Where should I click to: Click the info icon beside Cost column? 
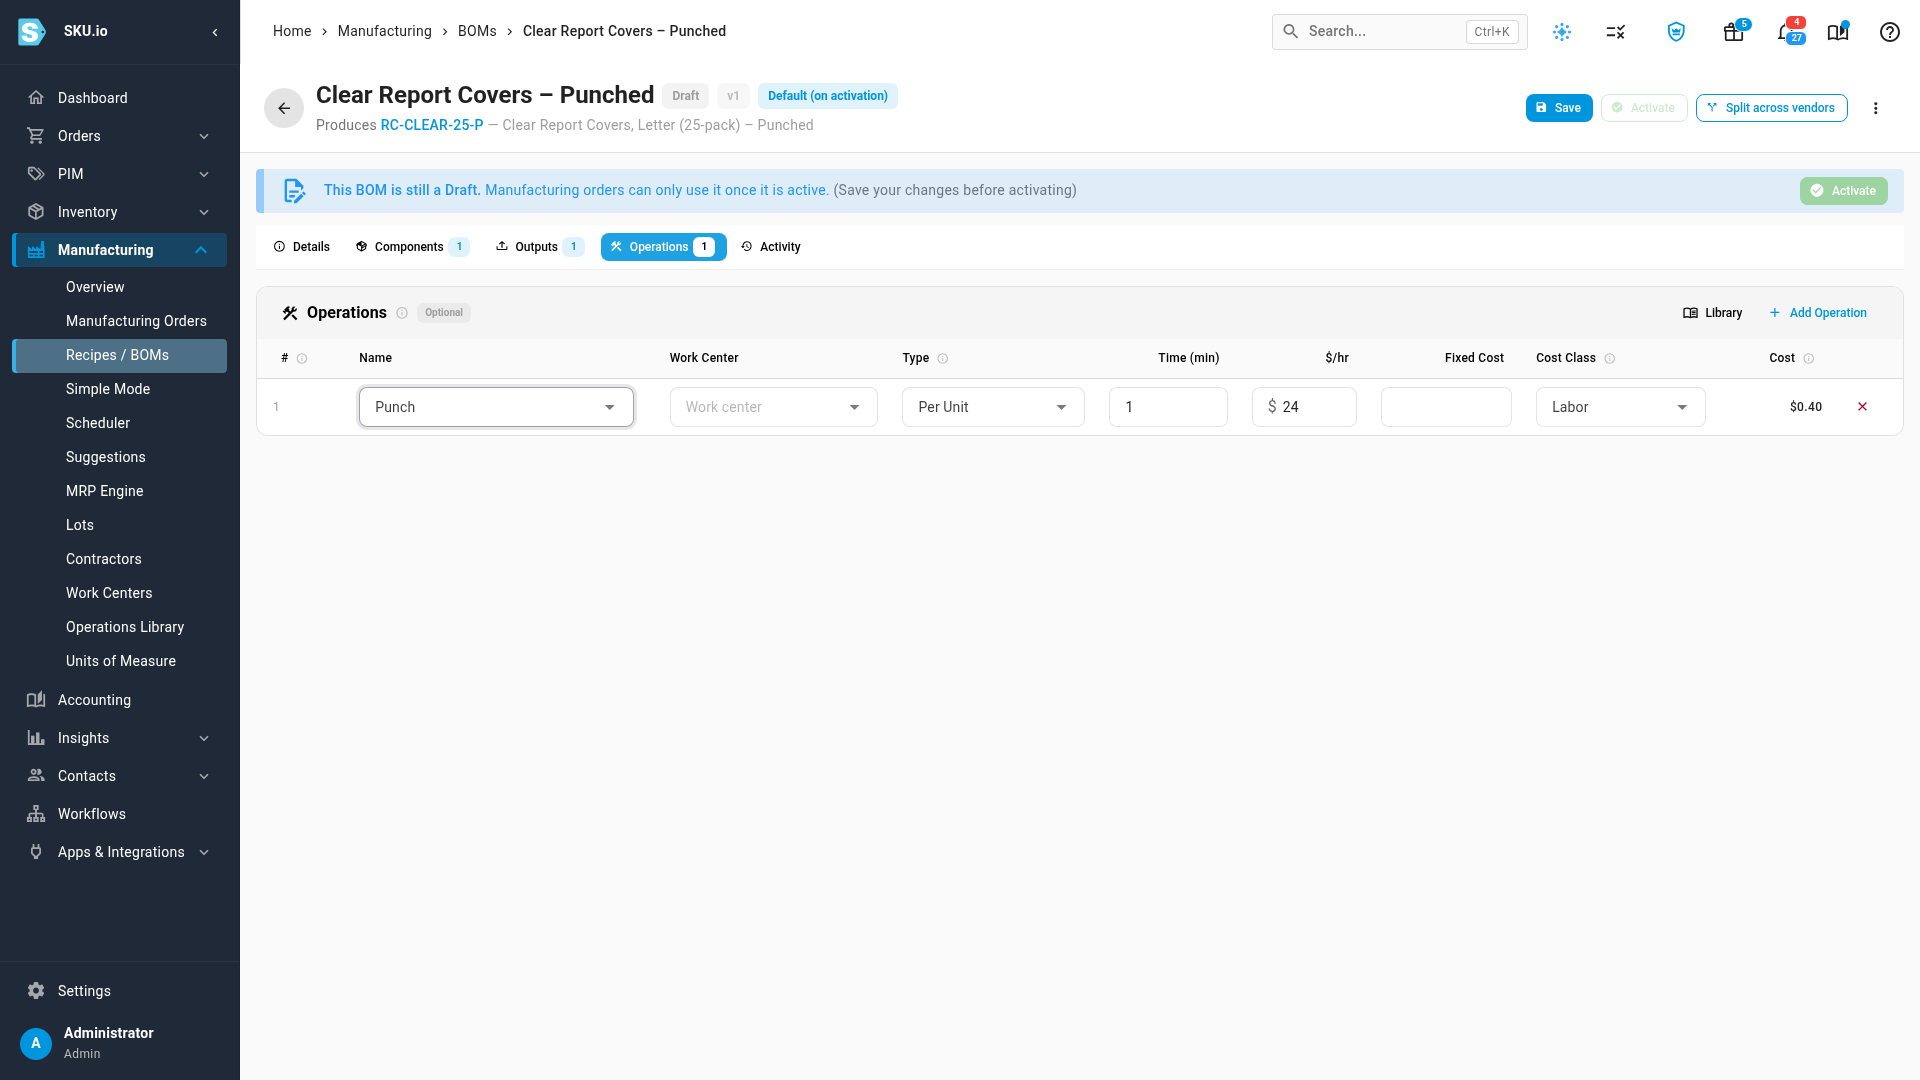[1809, 358]
